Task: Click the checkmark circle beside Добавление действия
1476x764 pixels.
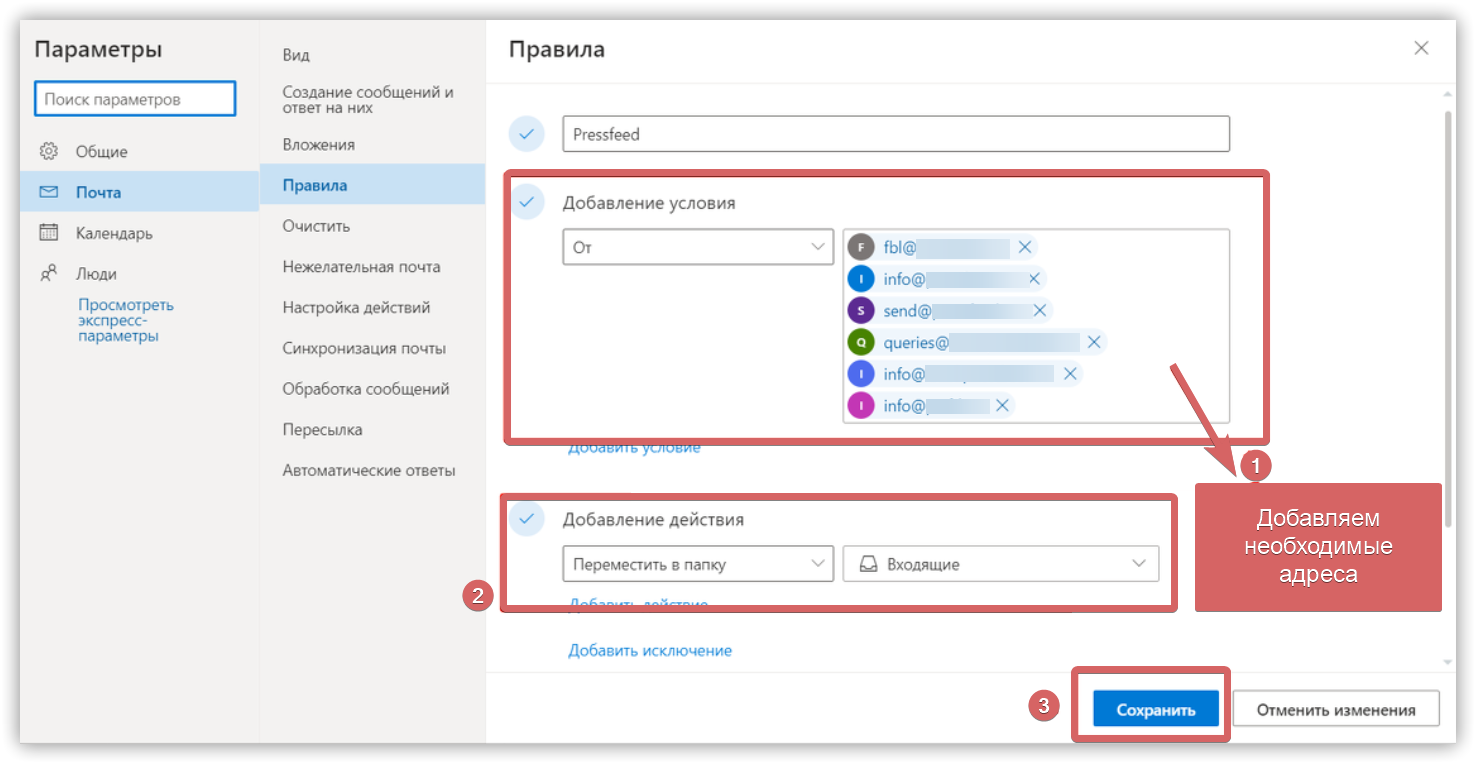Action: [x=527, y=519]
